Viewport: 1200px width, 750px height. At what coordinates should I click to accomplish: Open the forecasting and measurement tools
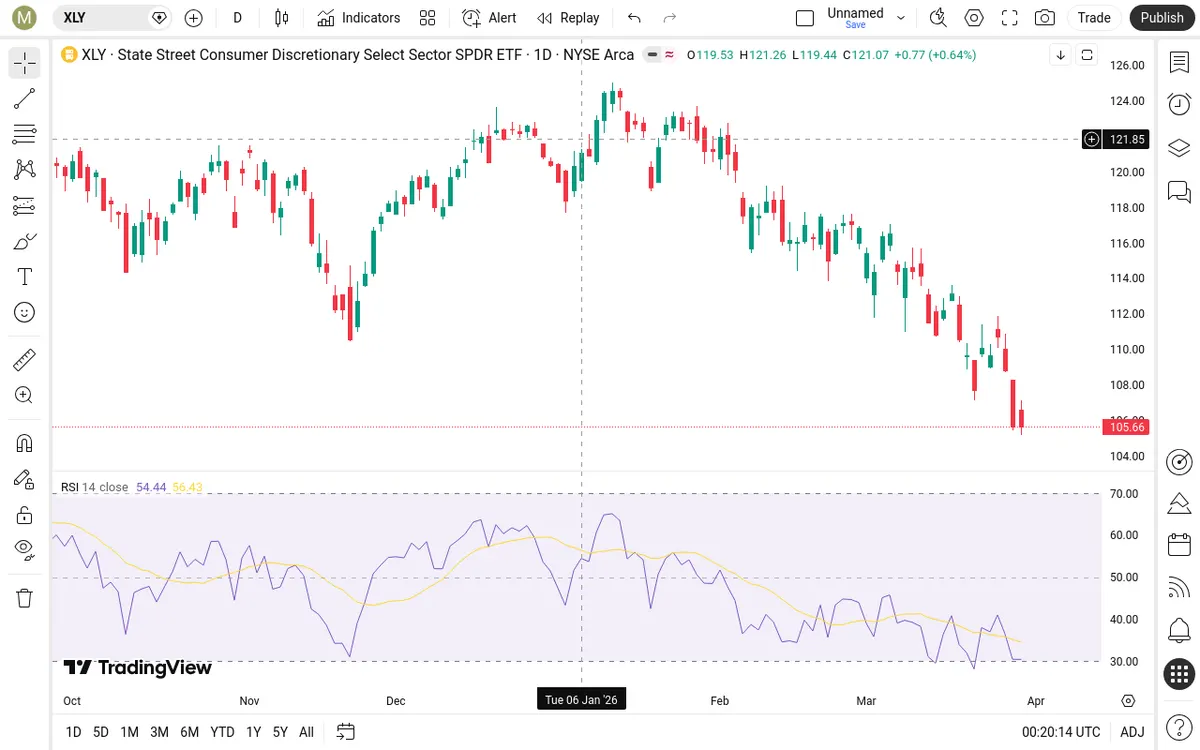(x=25, y=206)
